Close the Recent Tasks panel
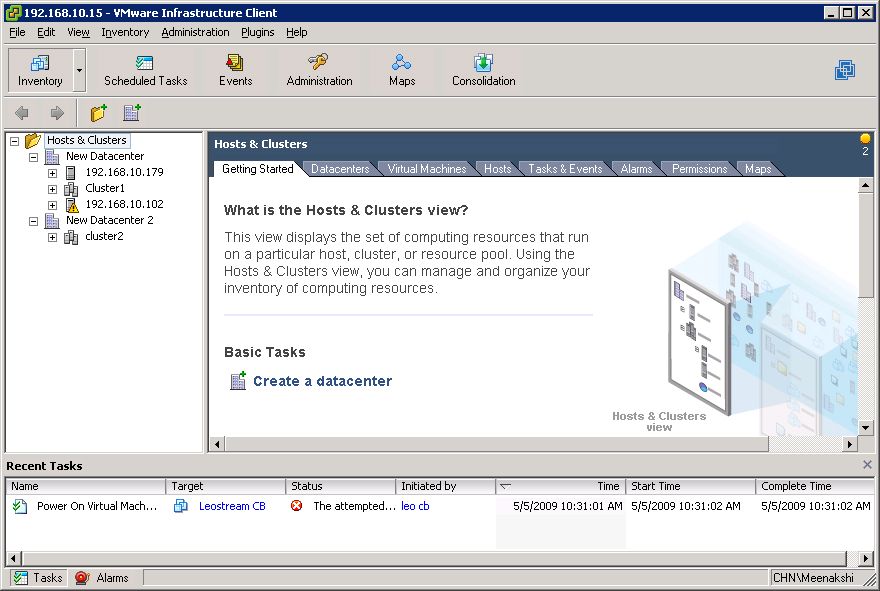The width and height of the screenshot is (880, 591). click(x=867, y=465)
